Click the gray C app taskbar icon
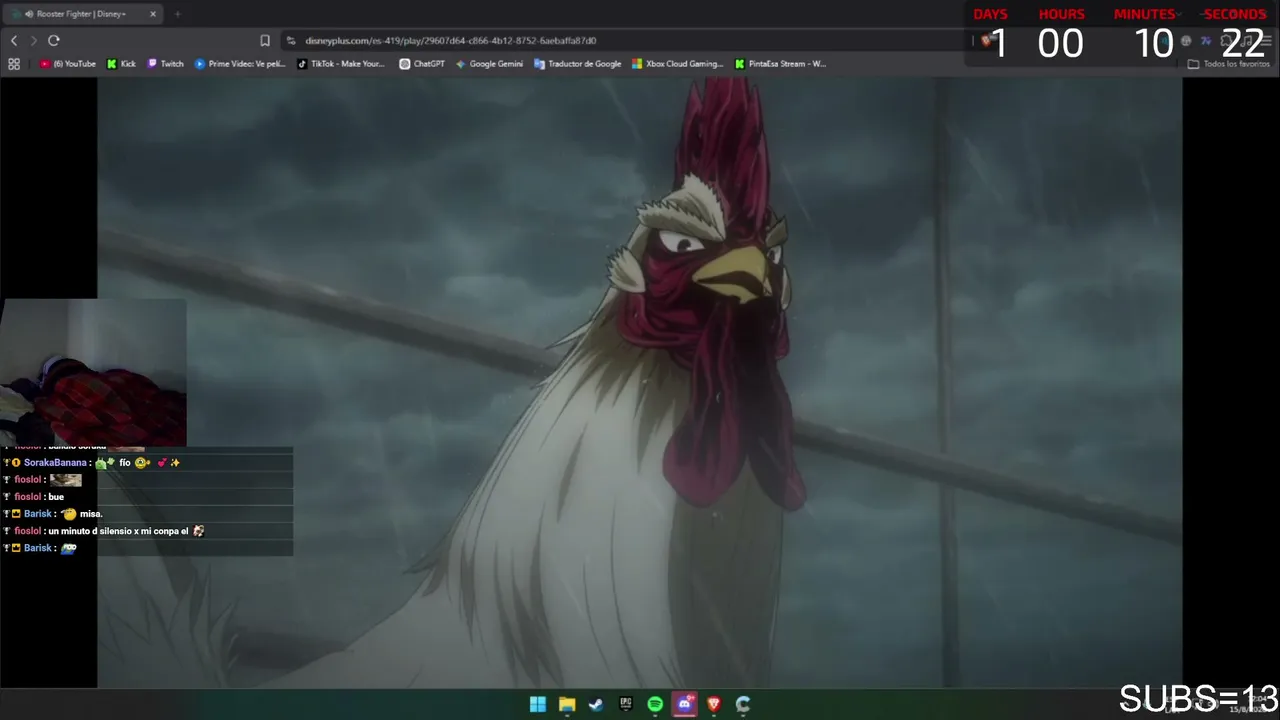Viewport: 1280px width, 720px height. (743, 704)
